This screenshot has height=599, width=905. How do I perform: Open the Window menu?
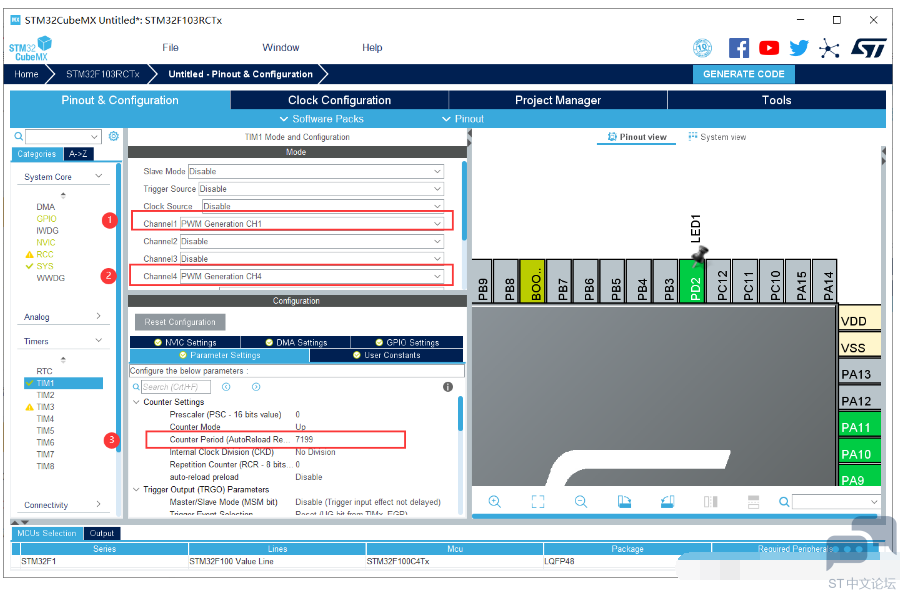tap(281, 47)
